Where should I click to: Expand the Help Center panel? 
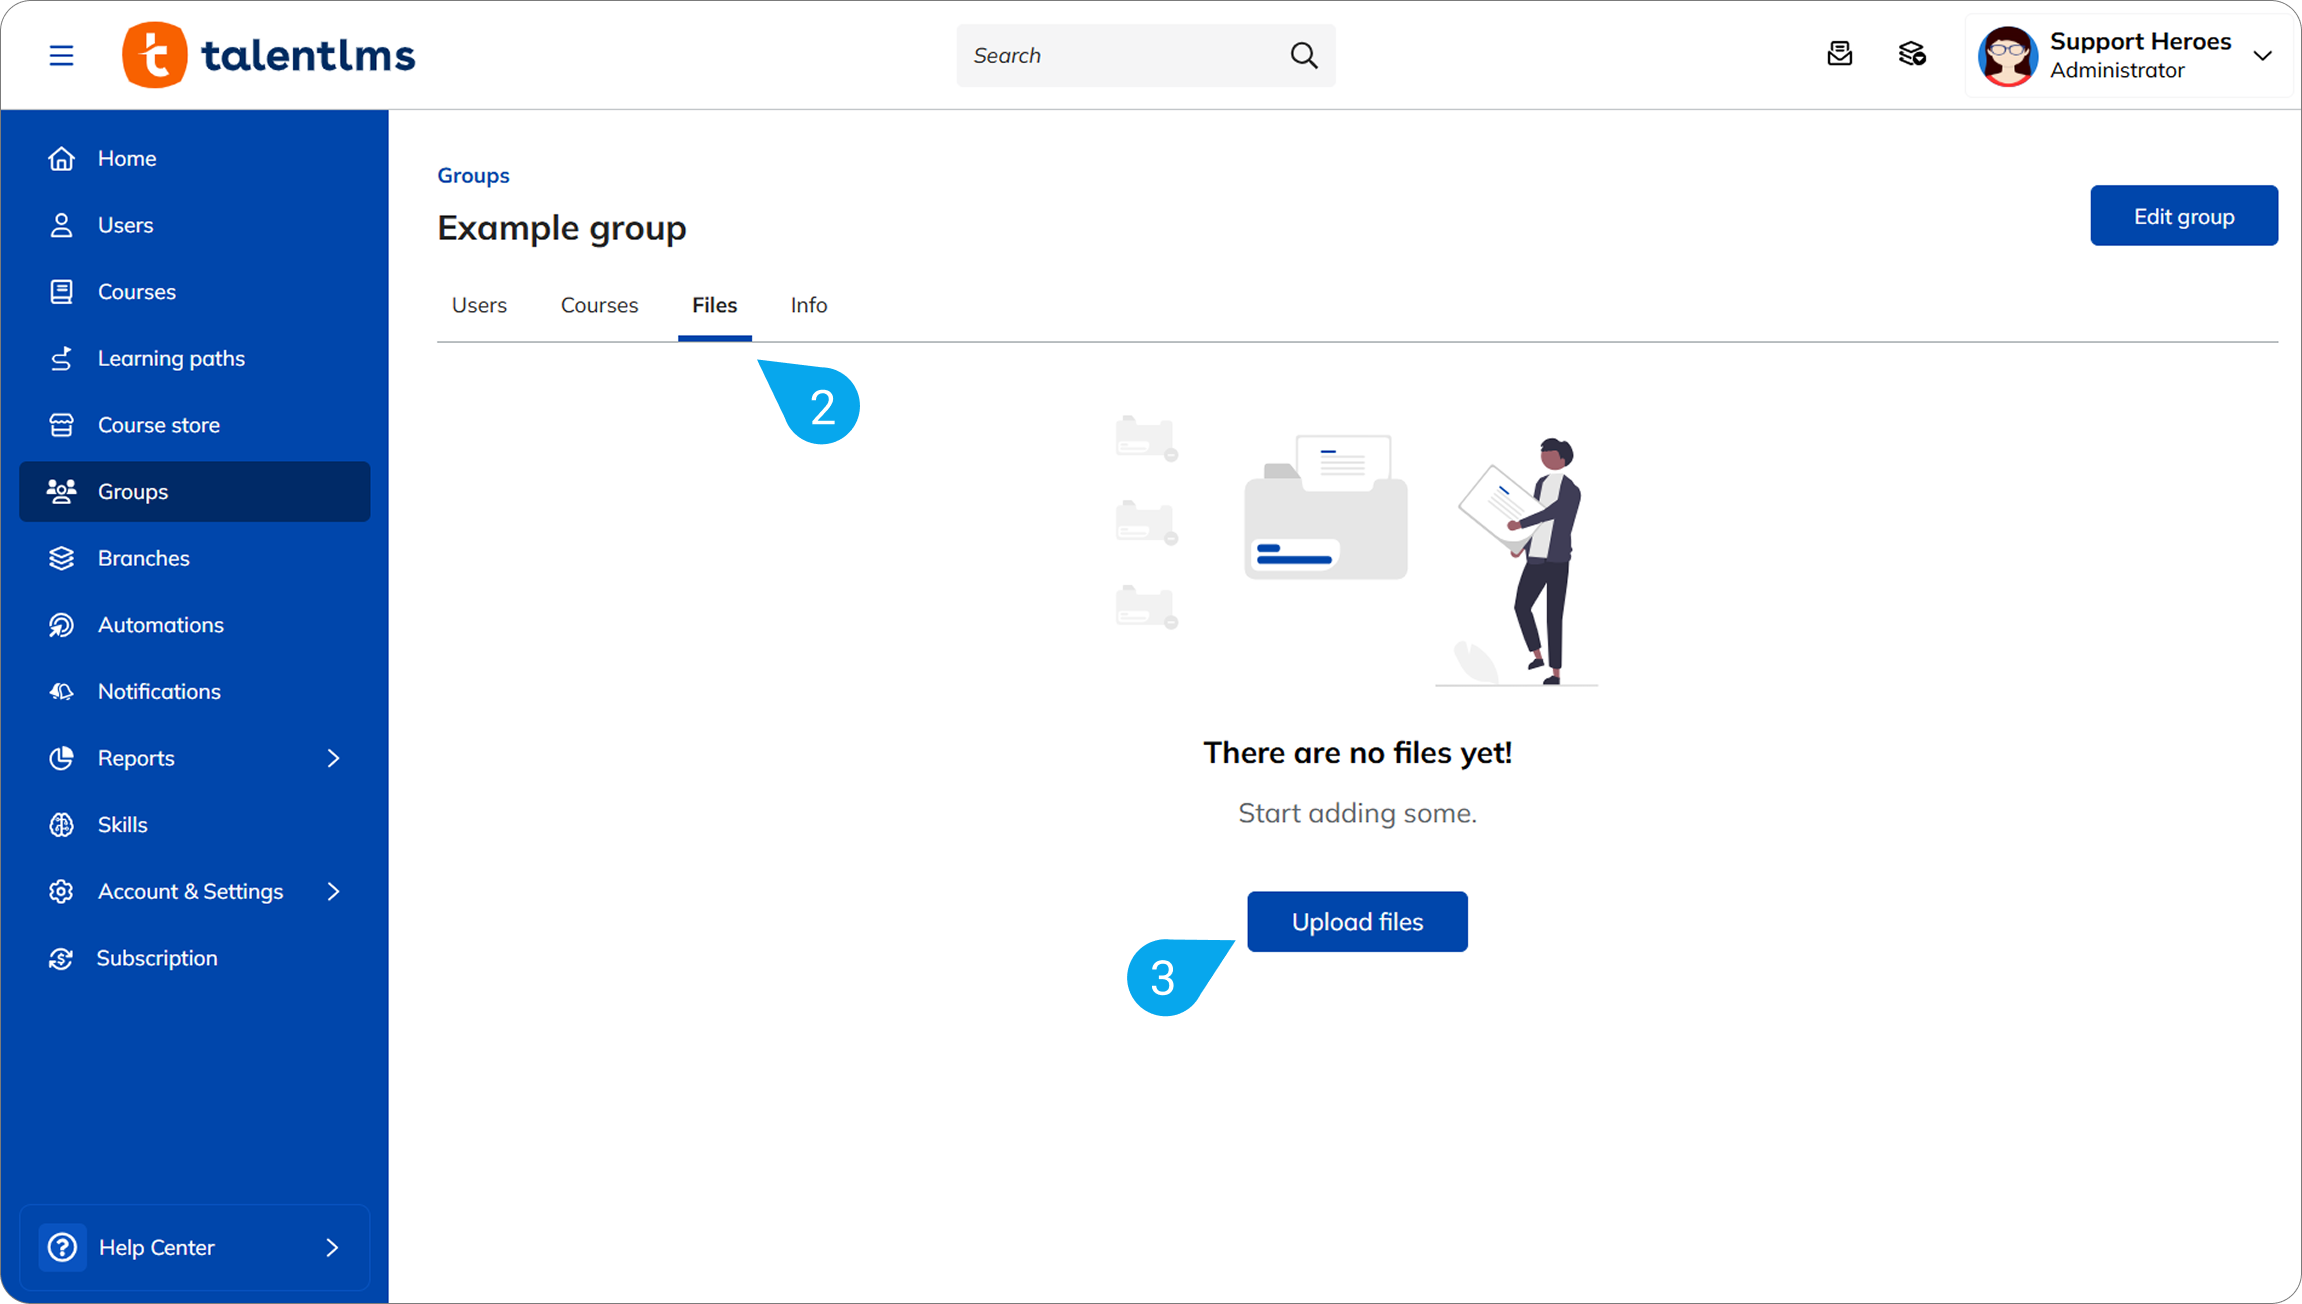pyautogui.click(x=195, y=1247)
